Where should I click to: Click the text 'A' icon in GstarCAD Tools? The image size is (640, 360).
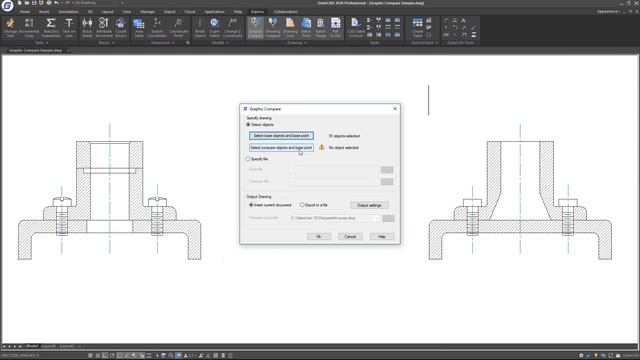(463, 20)
